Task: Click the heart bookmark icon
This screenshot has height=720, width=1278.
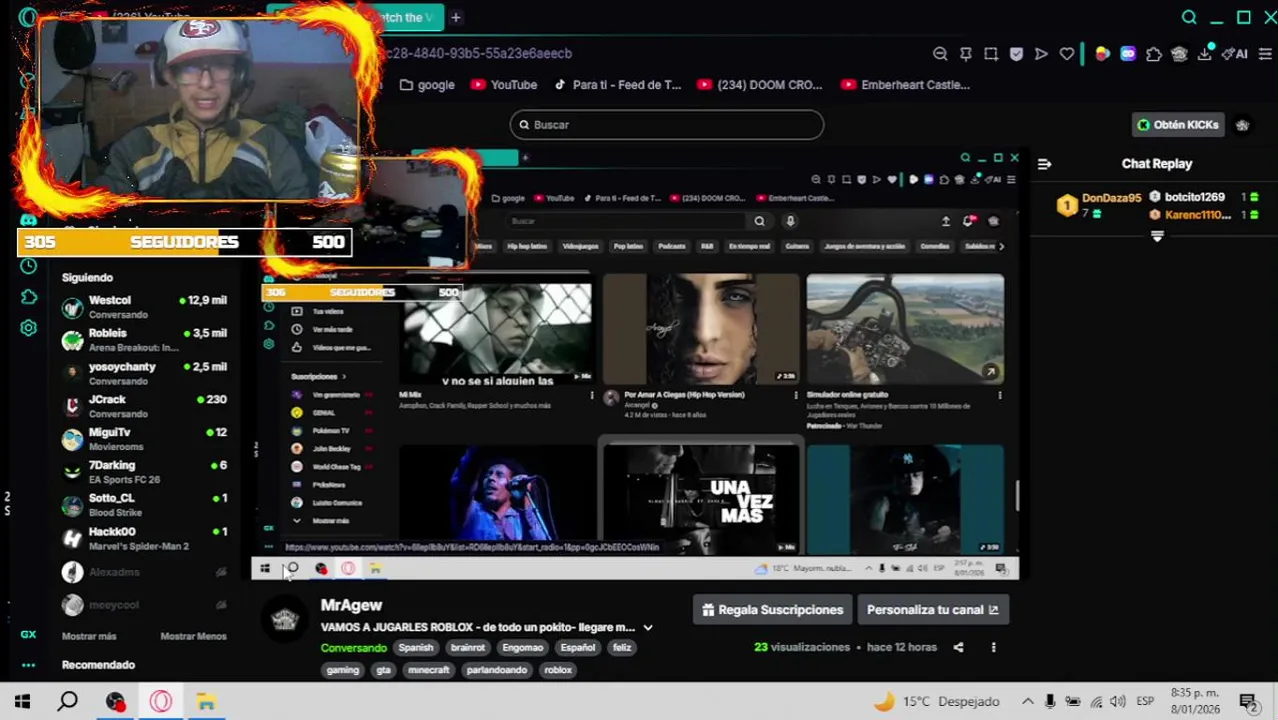Action: (x=1067, y=54)
